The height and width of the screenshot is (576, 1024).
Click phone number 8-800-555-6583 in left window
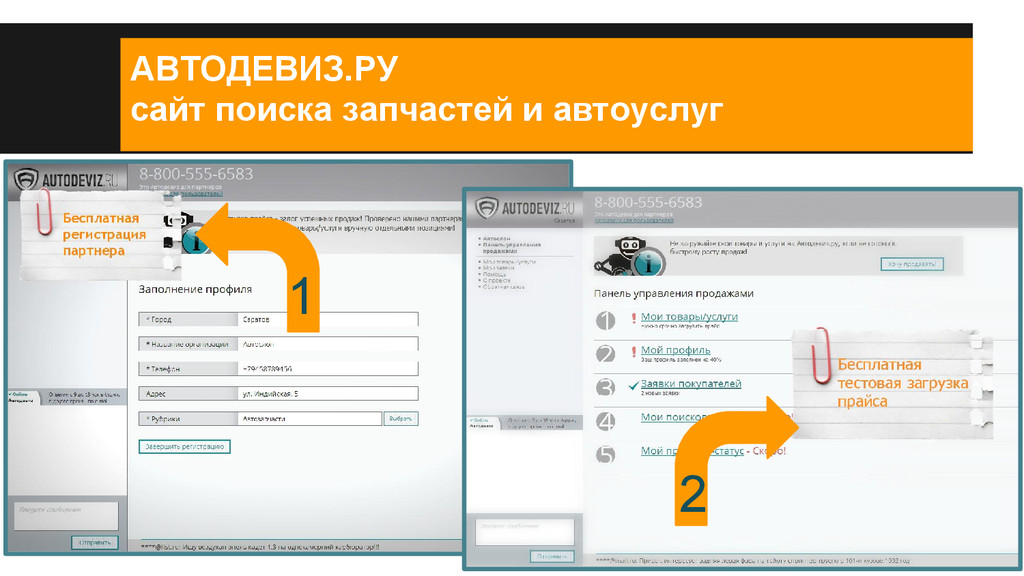click(196, 174)
